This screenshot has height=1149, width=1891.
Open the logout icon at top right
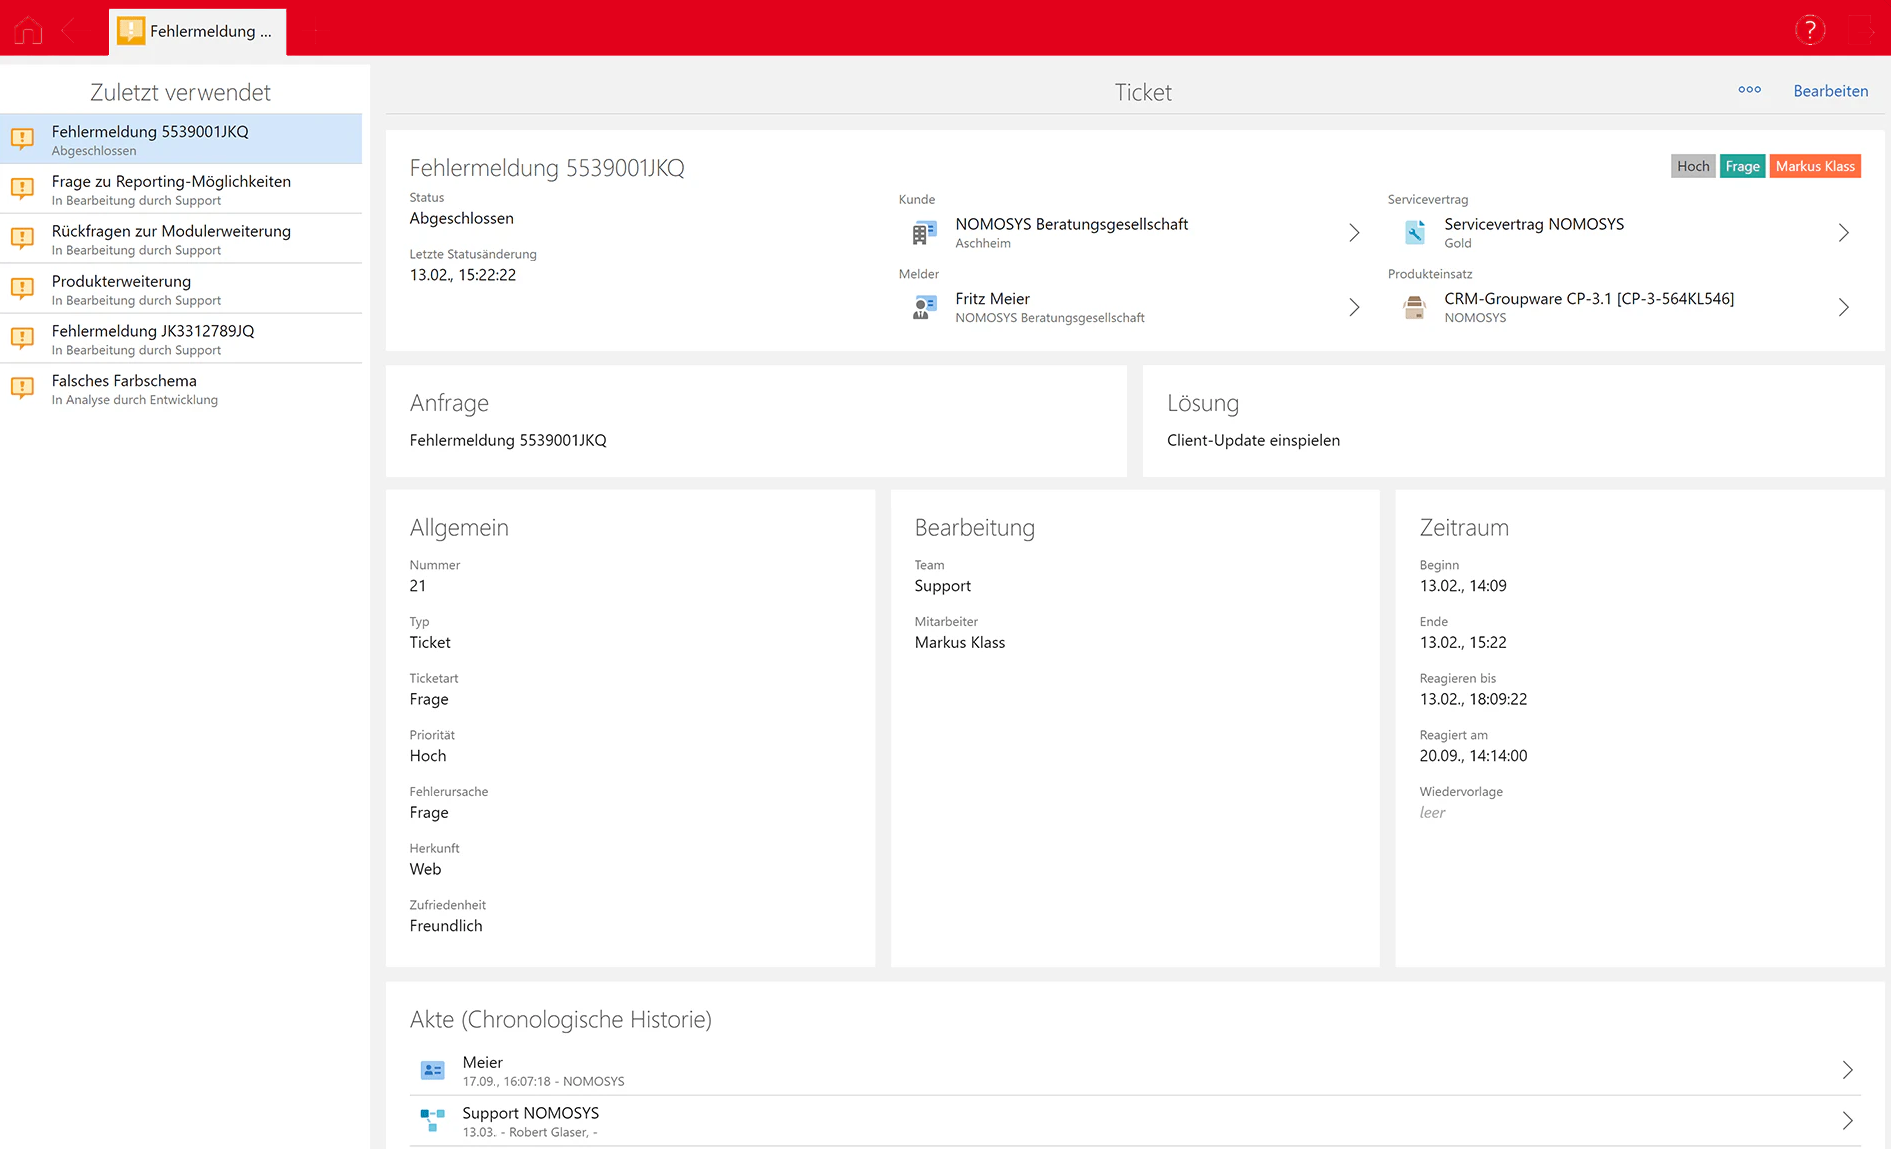[1862, 30]
